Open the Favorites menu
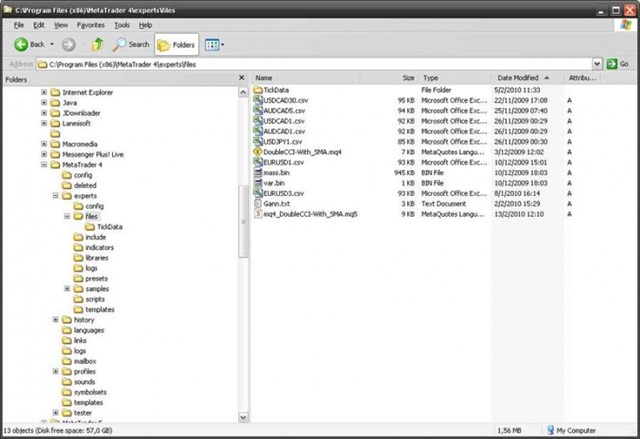Screen dimensions: 640x439 point(91,25)
